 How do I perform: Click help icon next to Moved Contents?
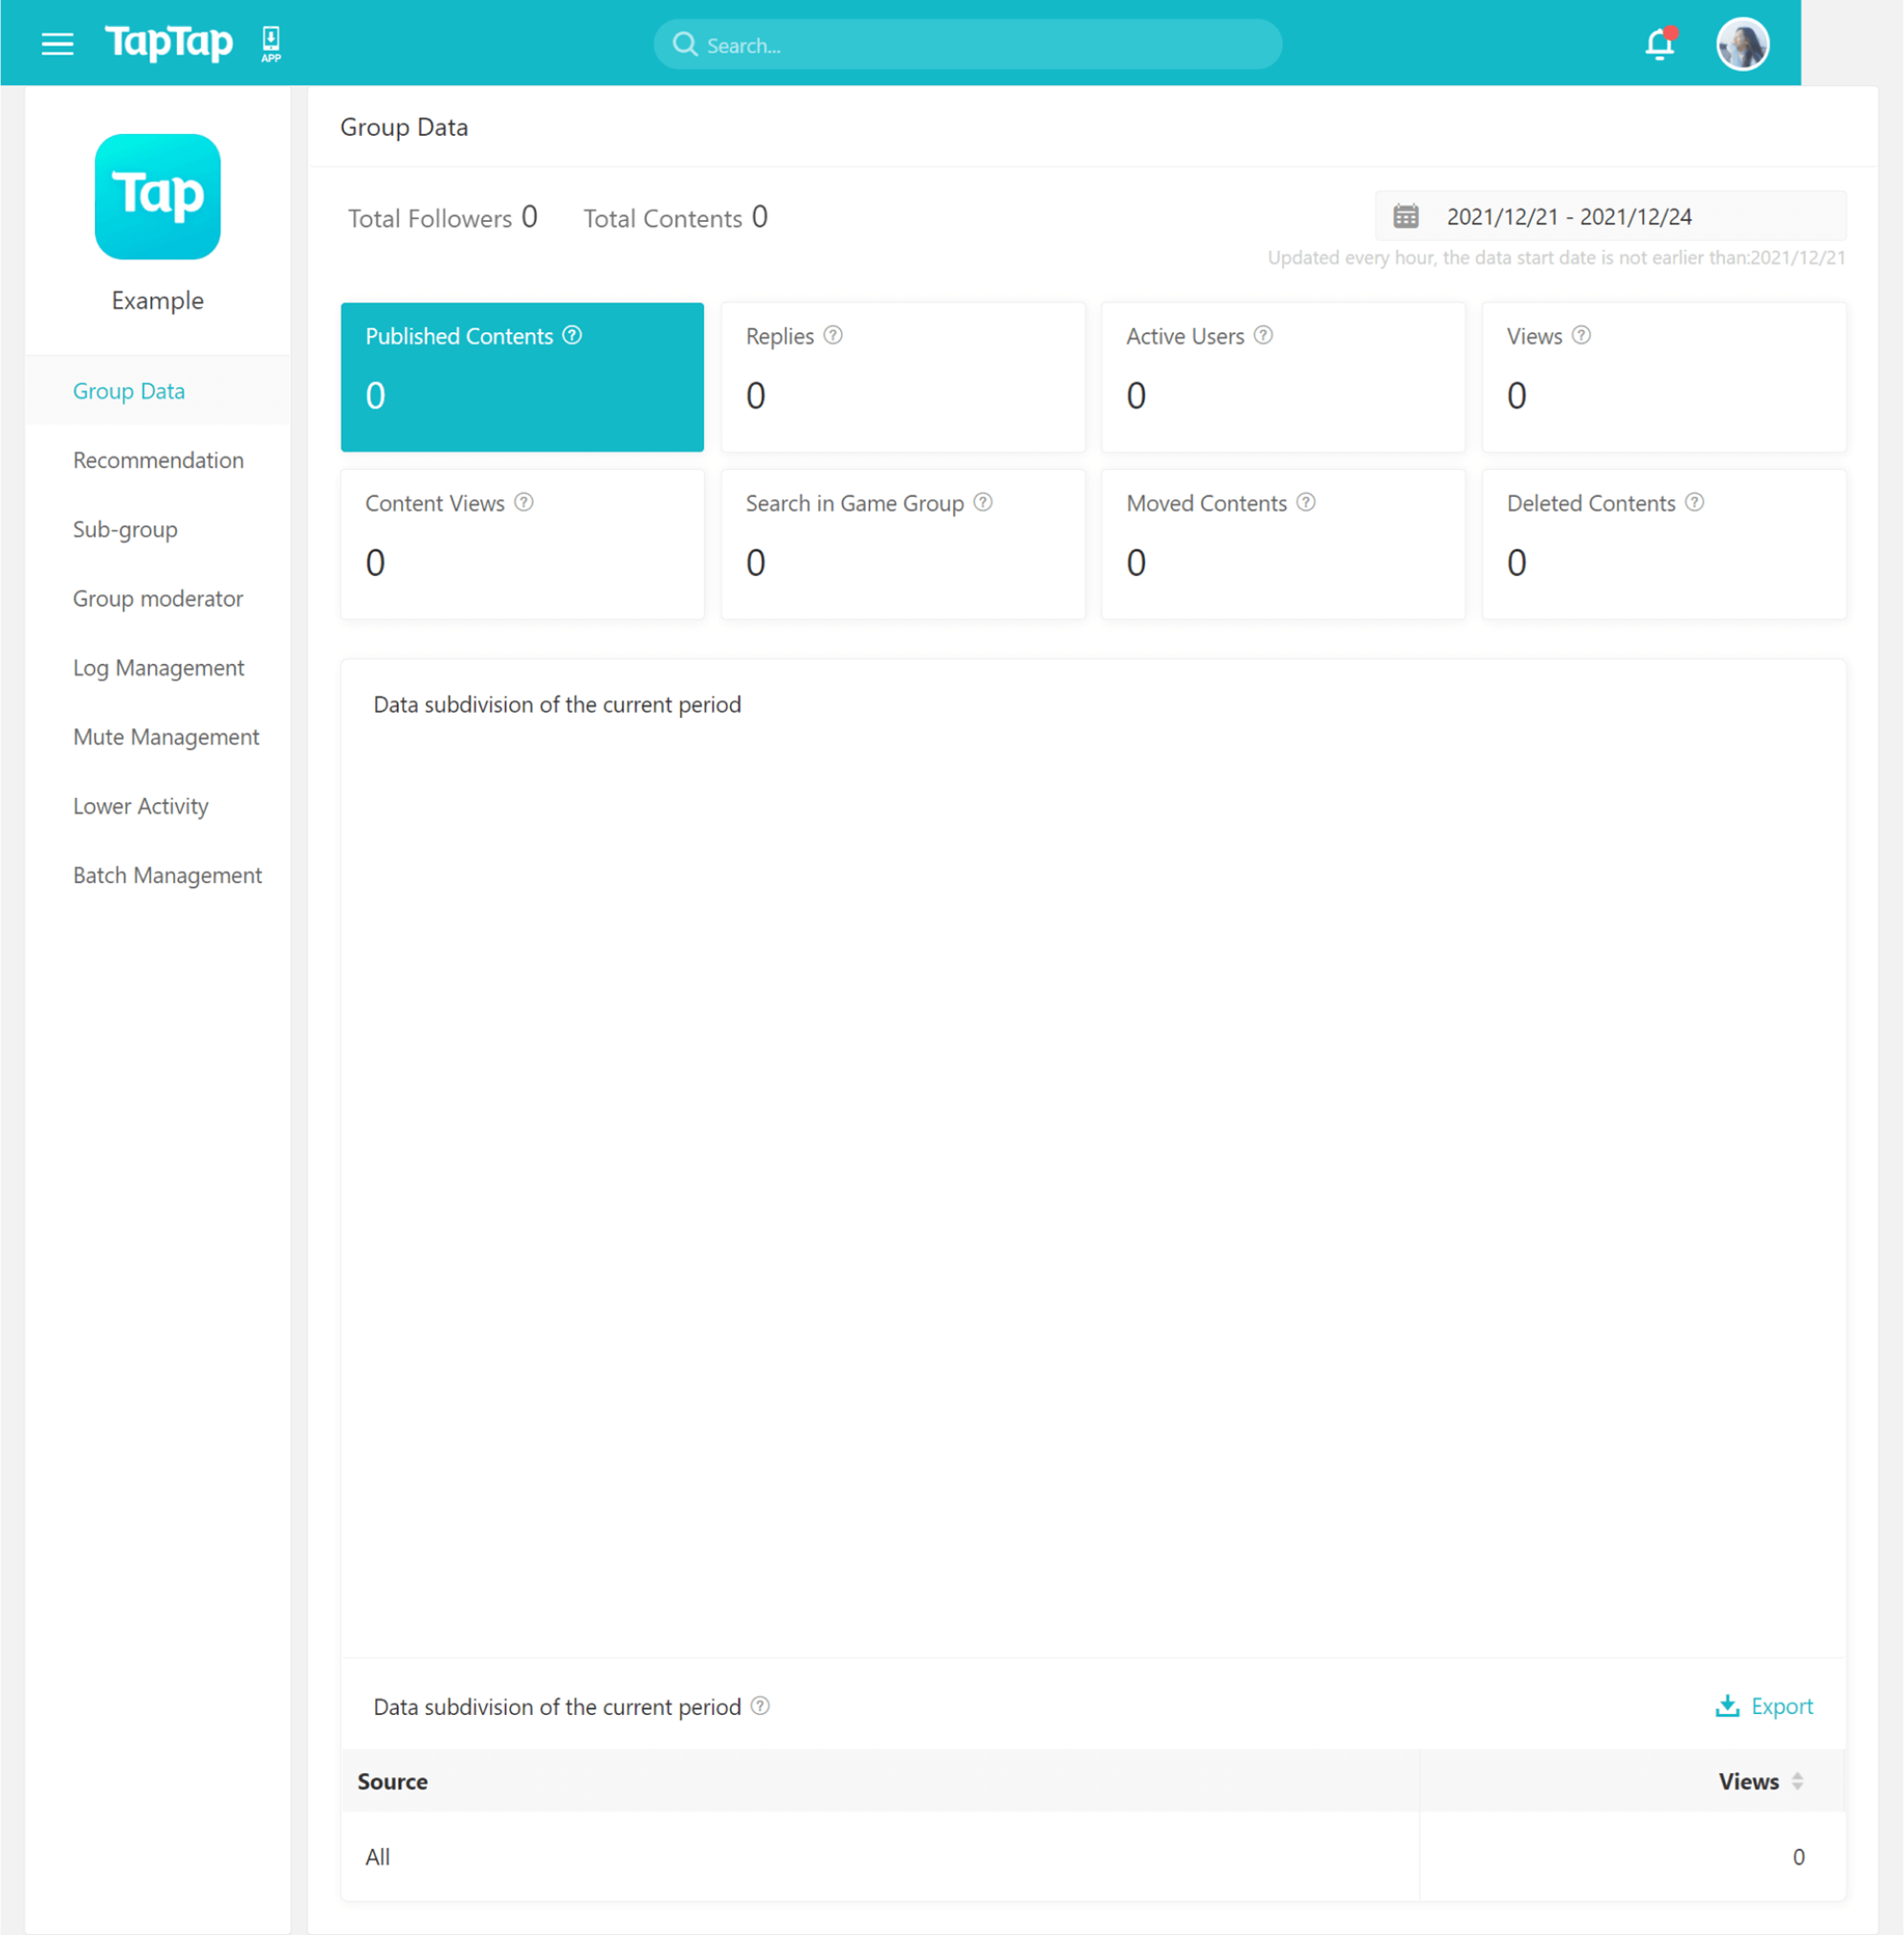pyautogui.click(x=1305, y=502)
